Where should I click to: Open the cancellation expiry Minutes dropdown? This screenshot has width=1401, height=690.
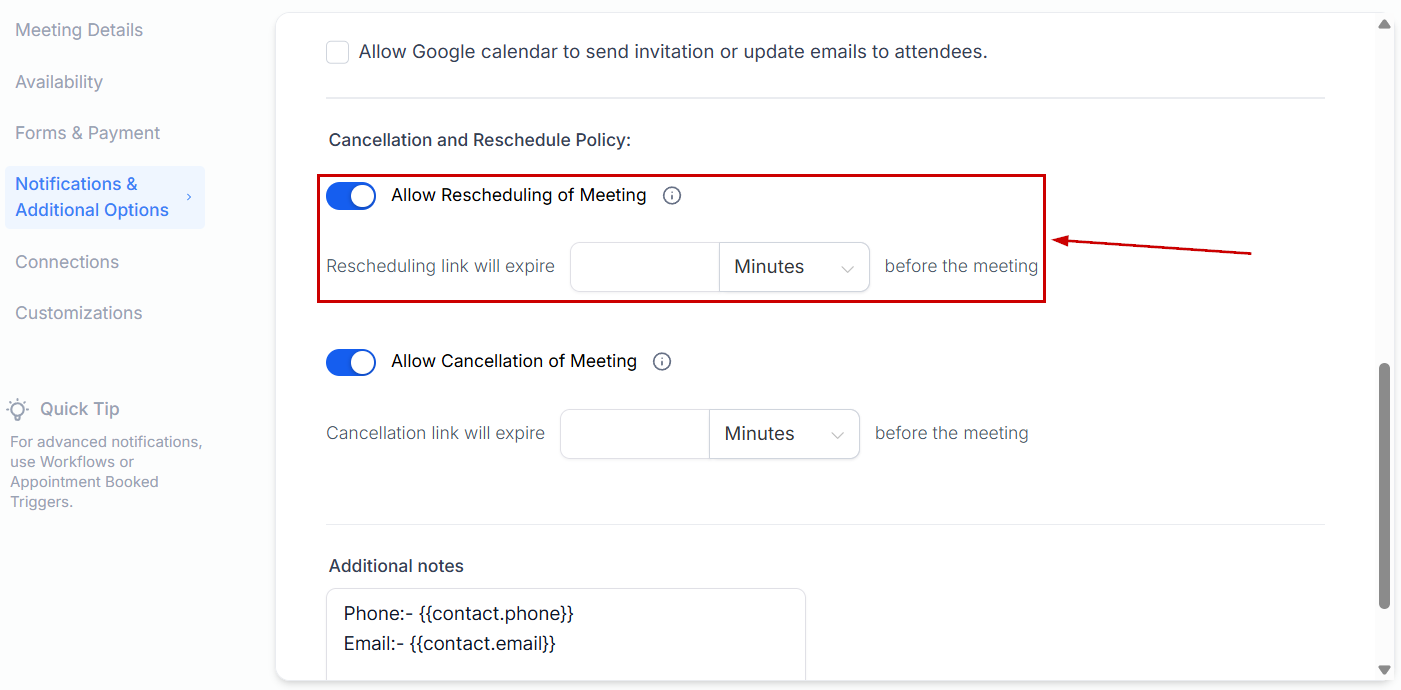[784, 434]
